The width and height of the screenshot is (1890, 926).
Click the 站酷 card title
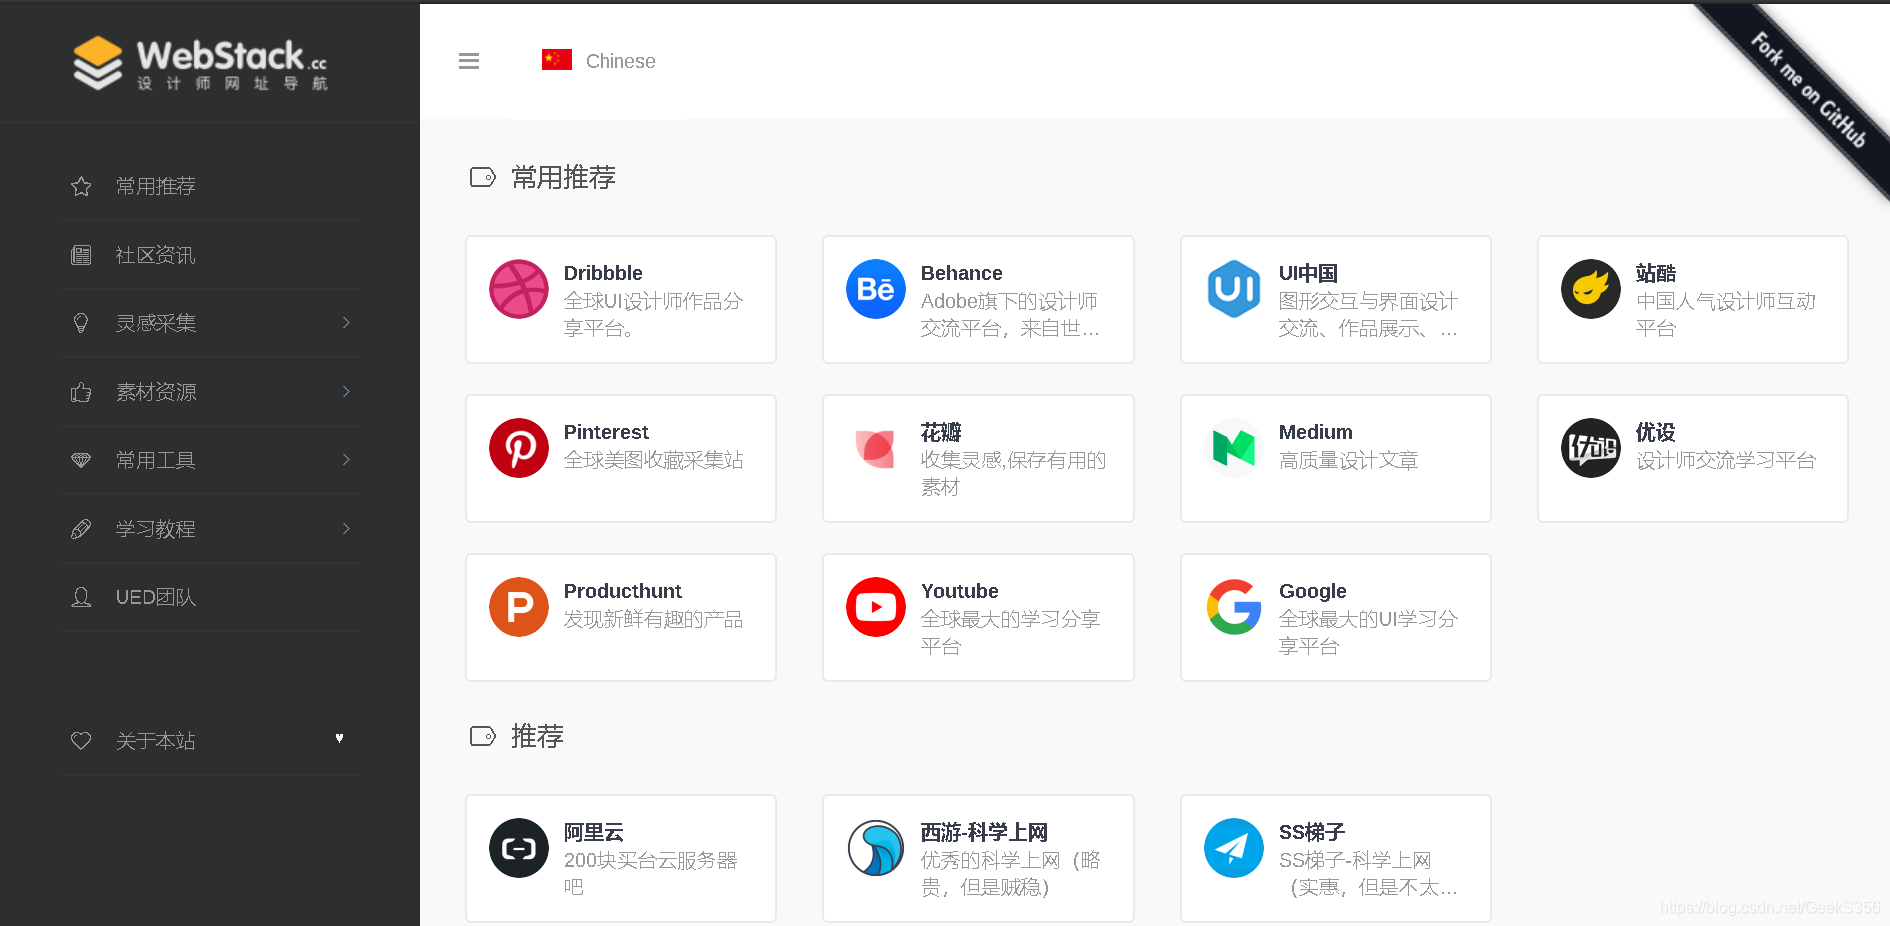click(x=1656, y=273)
